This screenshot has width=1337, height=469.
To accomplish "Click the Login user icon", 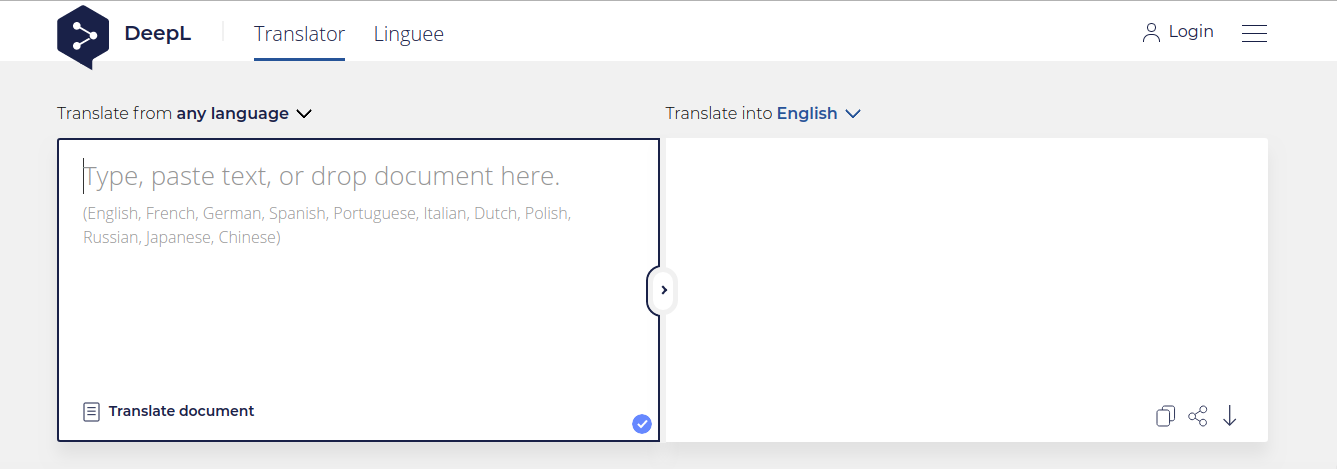I will point(1151,33).
